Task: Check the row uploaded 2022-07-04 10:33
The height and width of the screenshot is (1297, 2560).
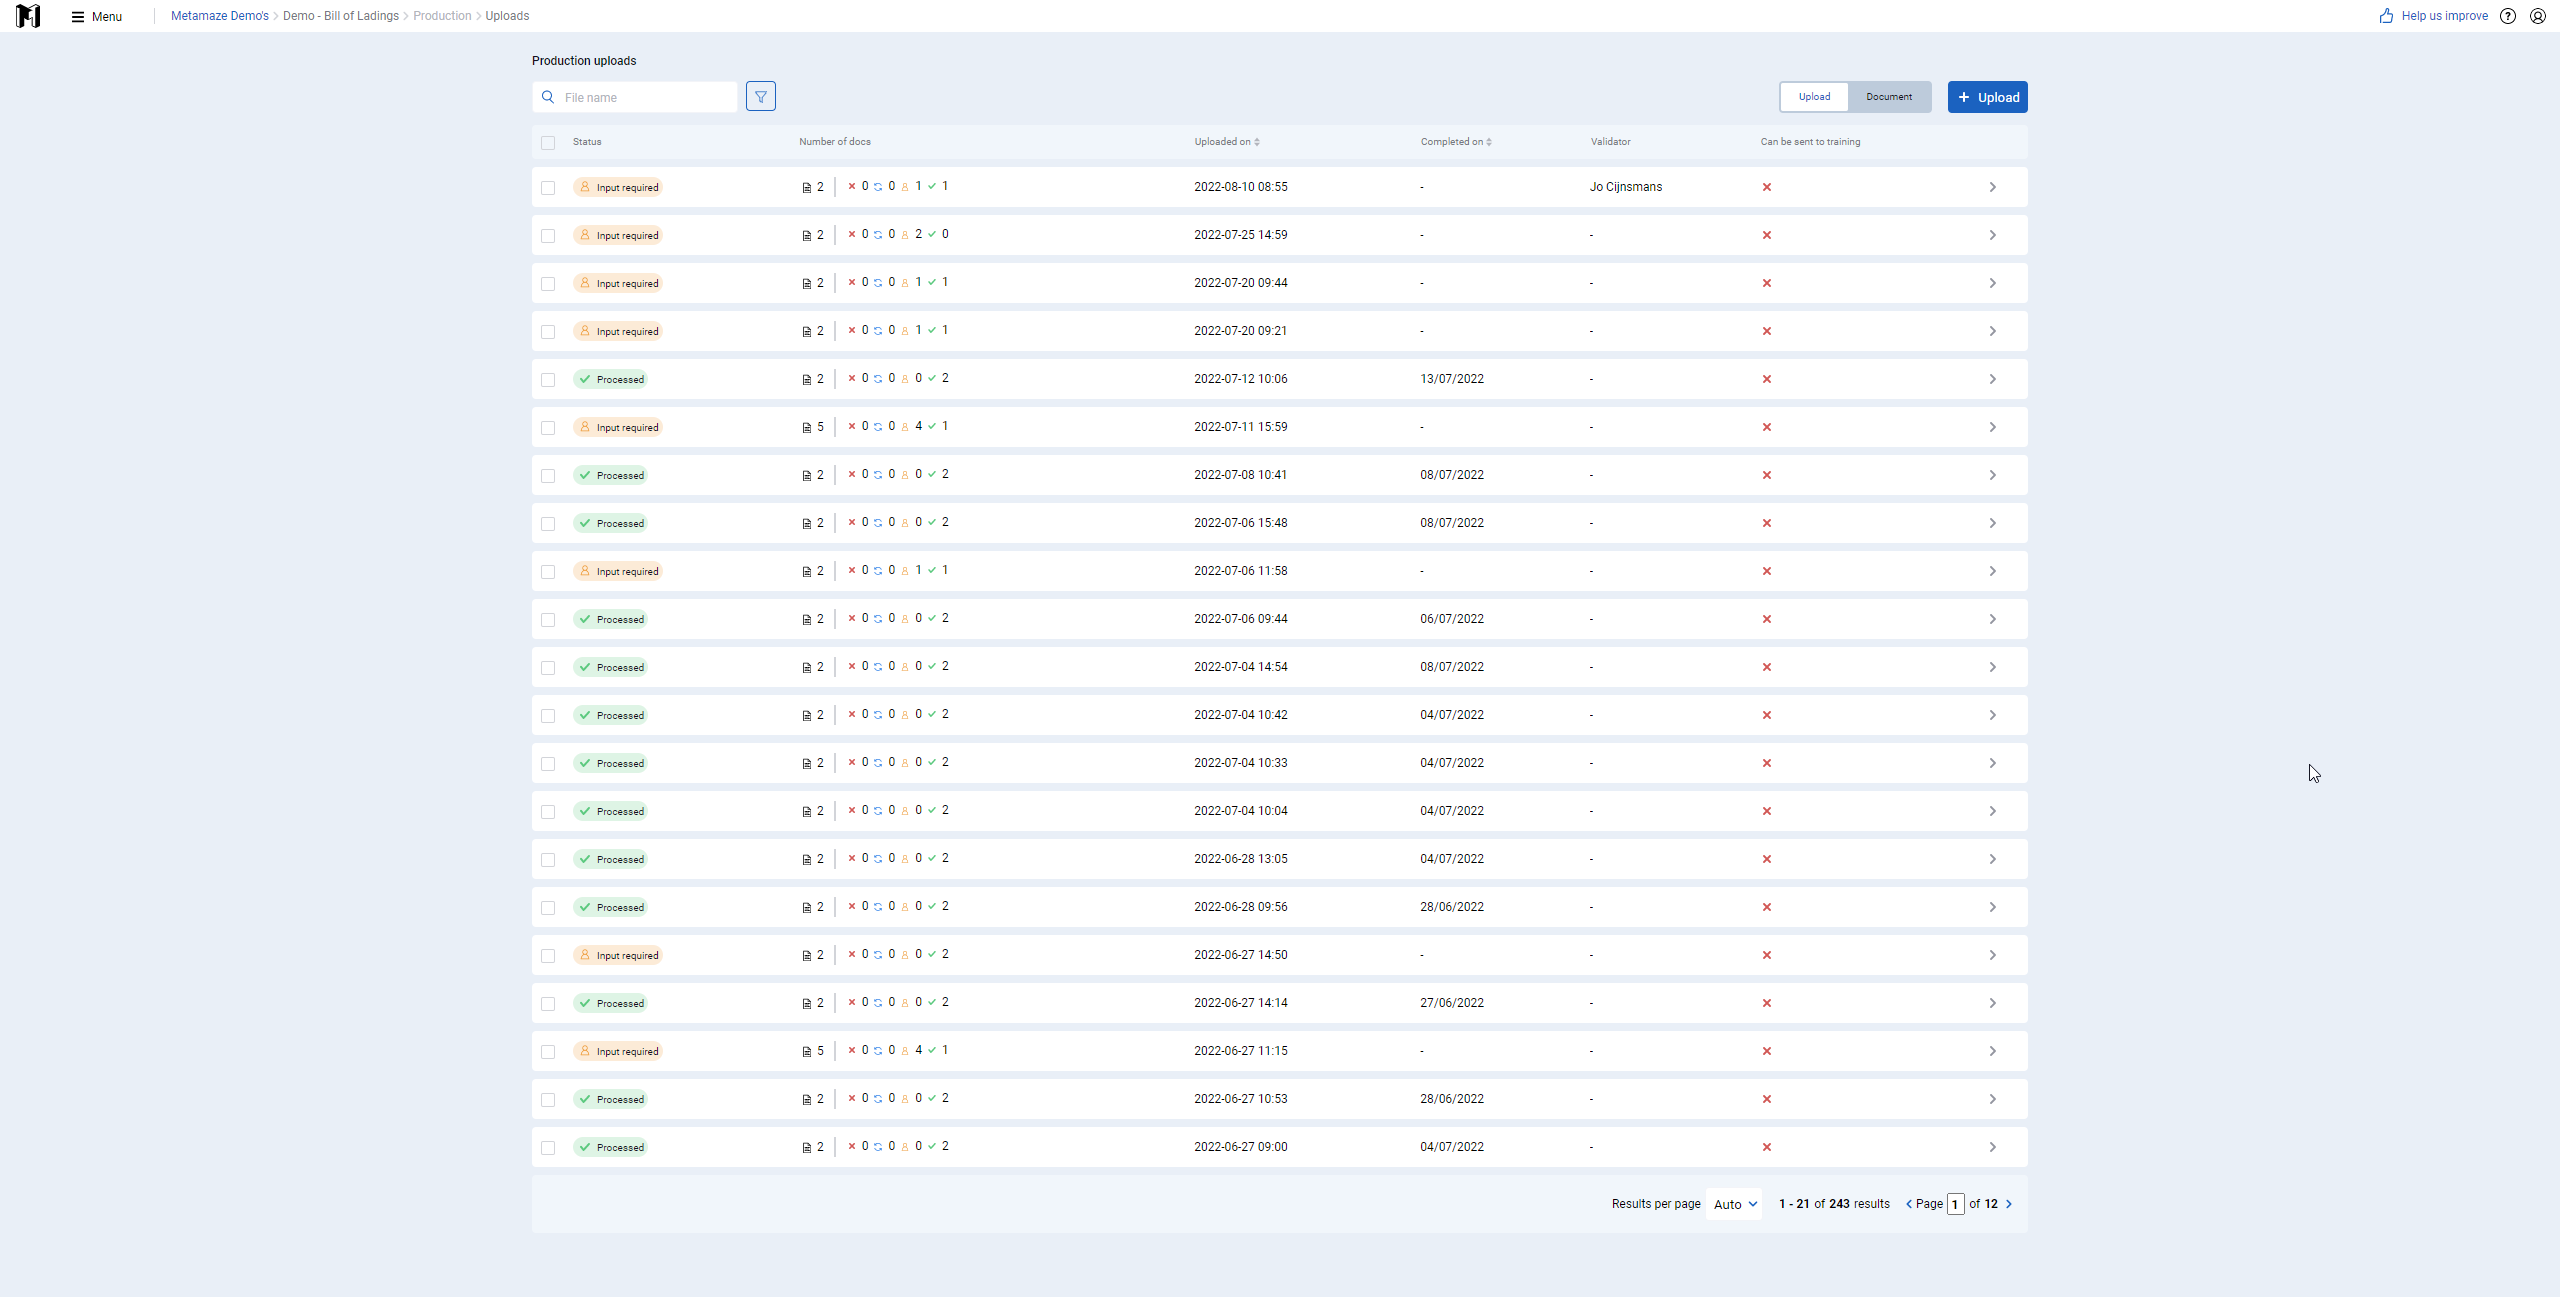Action: (x=548, y=764)
